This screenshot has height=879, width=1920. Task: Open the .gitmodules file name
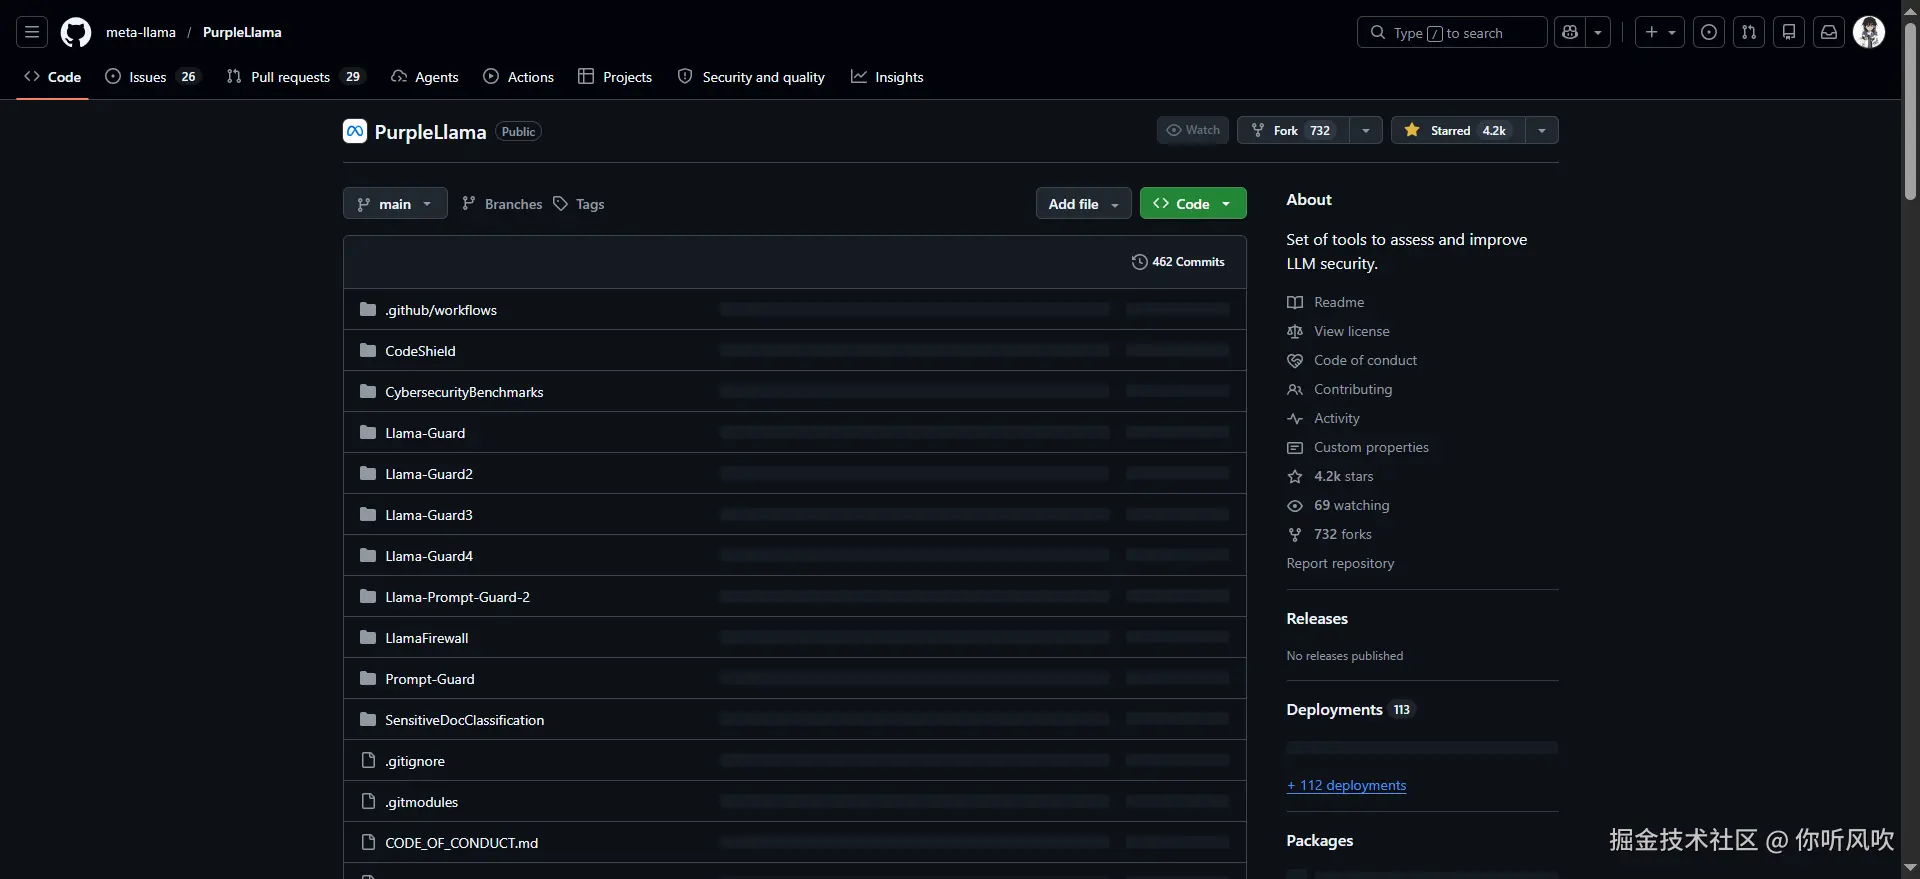[x=421, y=802]
